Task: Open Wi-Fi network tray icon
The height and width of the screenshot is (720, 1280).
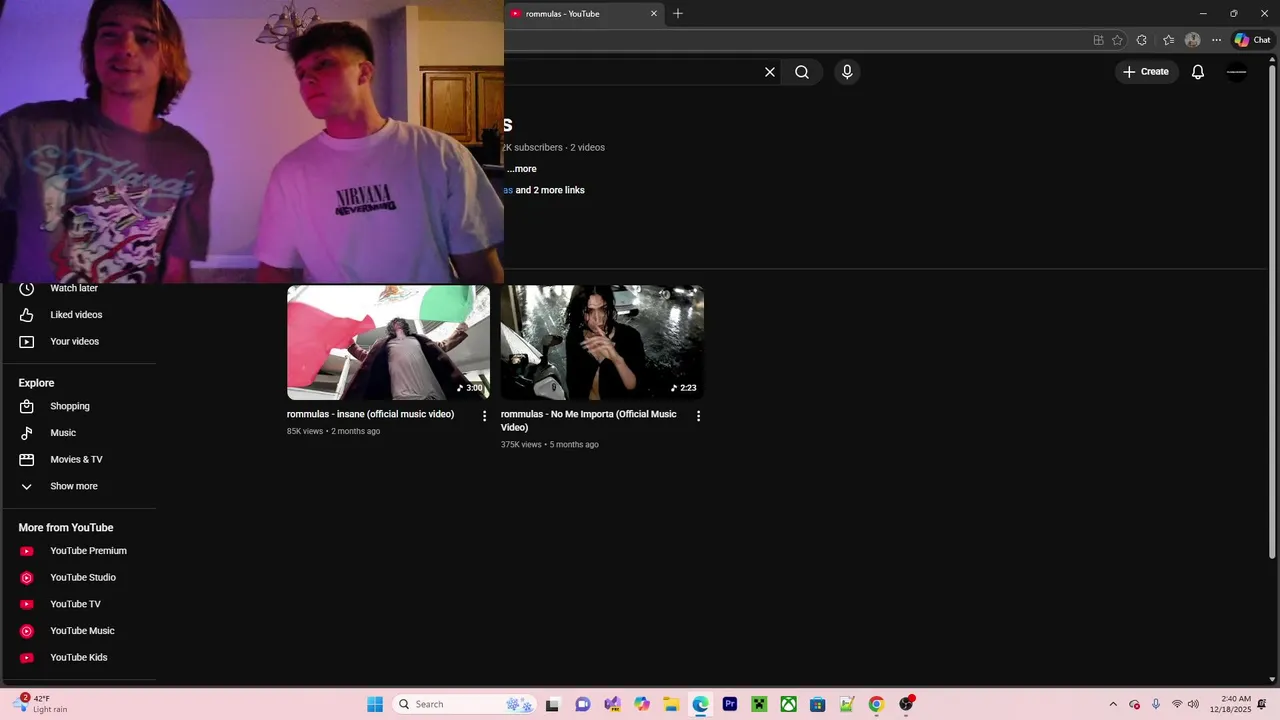Action: pyautogui.click(x=1177, y=704)
